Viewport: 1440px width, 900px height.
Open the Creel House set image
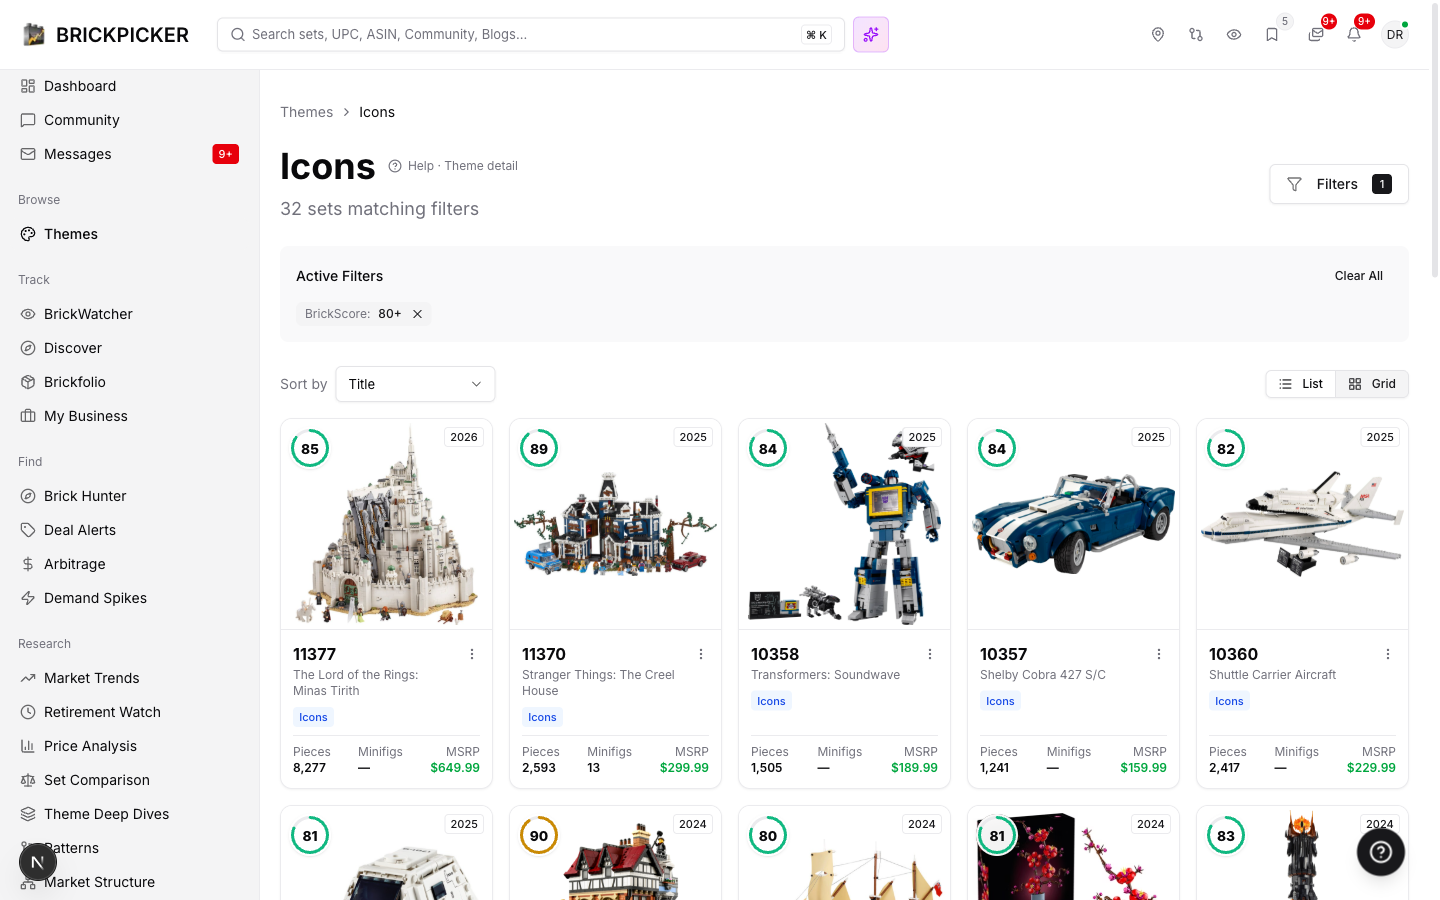tap(616, 524)
